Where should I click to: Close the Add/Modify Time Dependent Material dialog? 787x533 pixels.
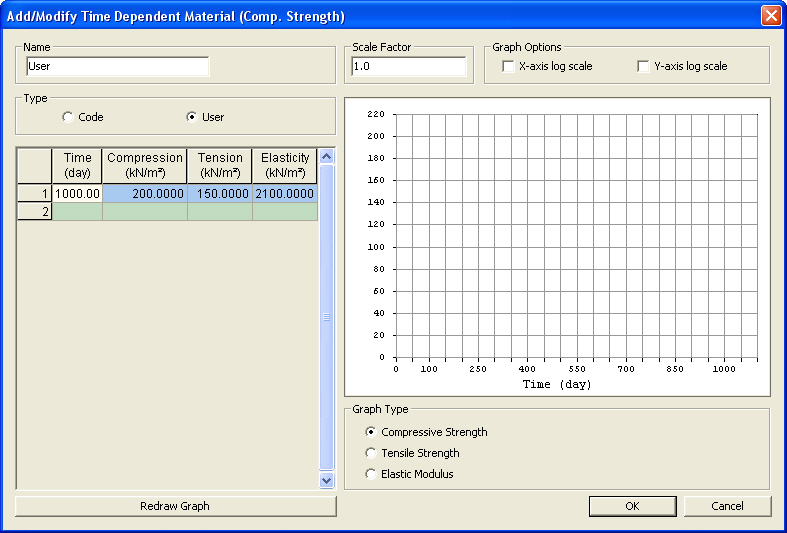770,16
